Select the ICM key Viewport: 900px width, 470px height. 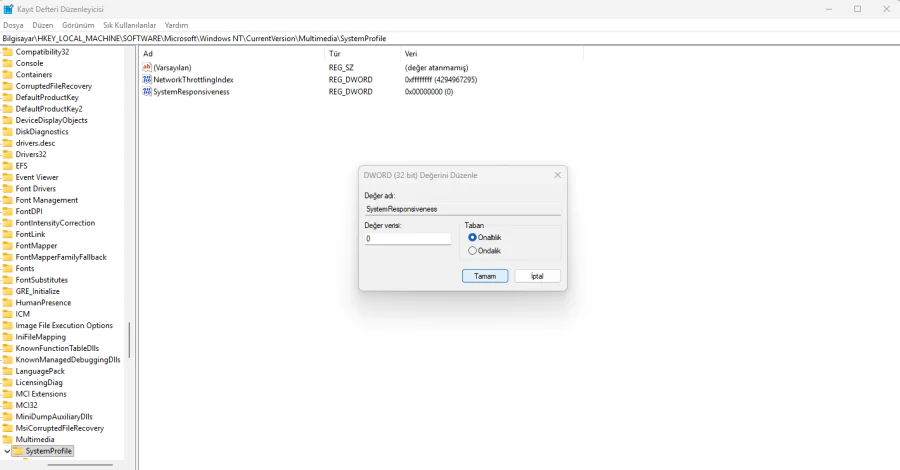pyautogui.click(x=22, y=314)
